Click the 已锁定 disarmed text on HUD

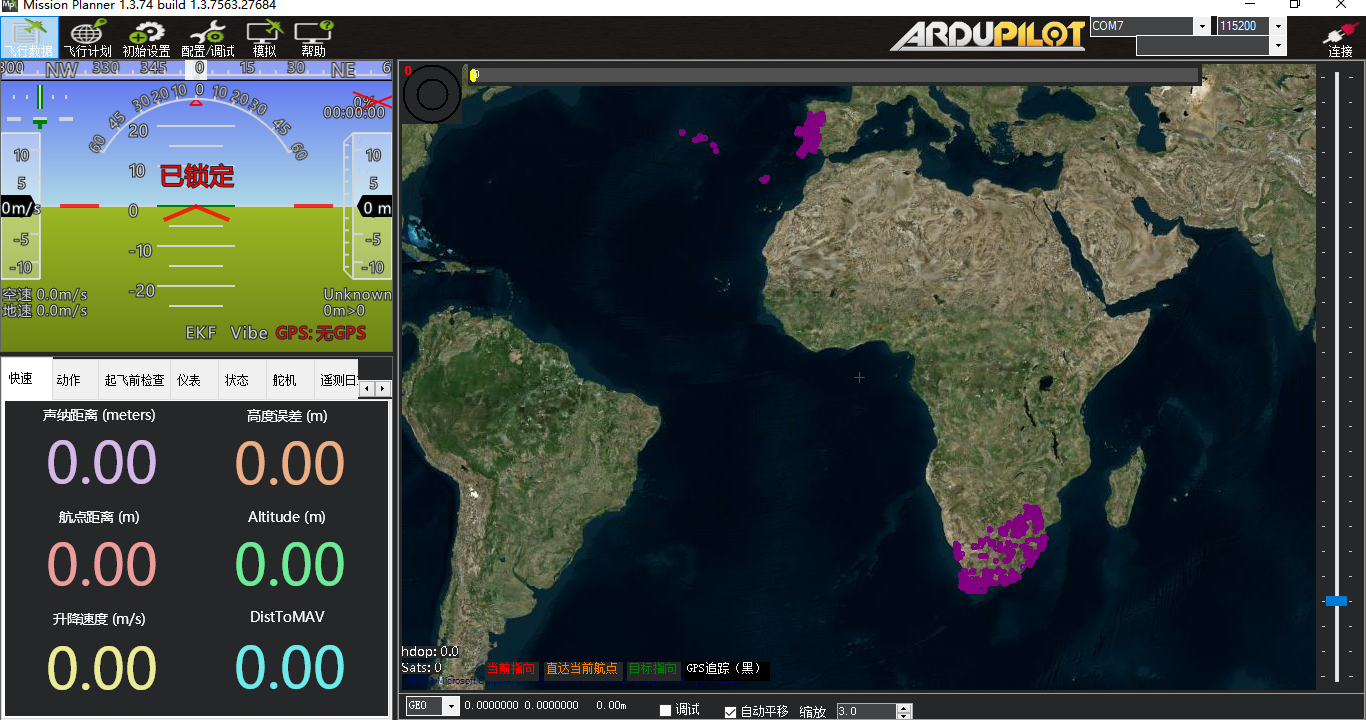[197, 176]
